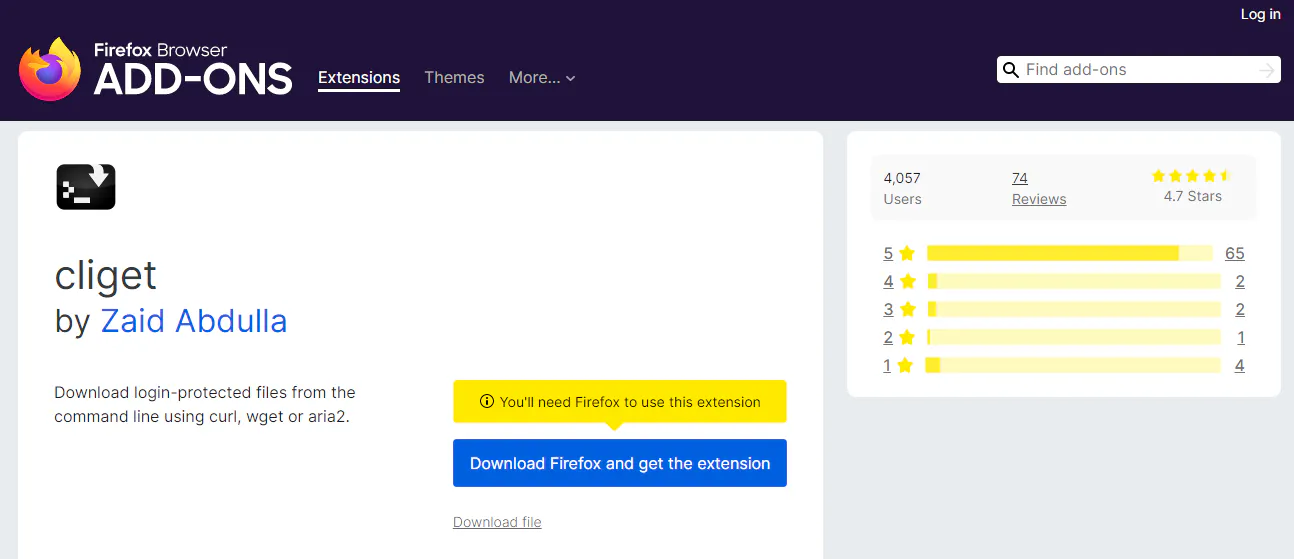This screenshot has height=559, width=1294.
Task: Click the star icon in 3-star row
Action: [907, 309]
